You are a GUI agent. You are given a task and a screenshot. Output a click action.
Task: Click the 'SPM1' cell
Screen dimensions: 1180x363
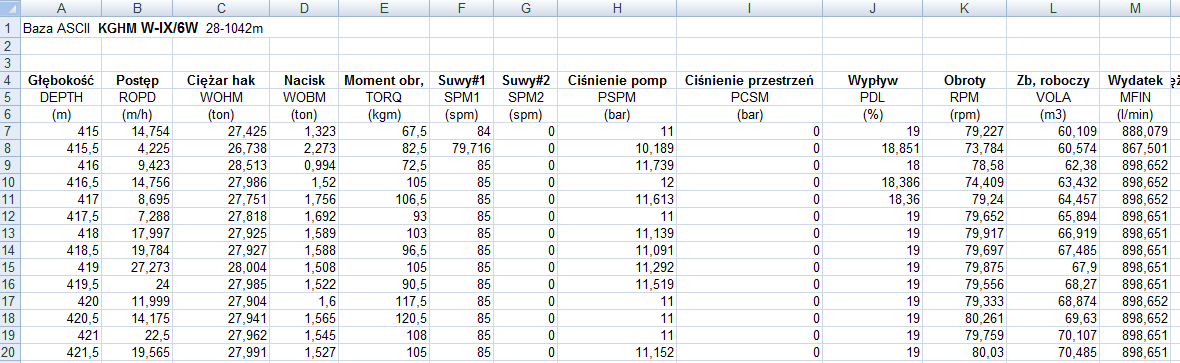(x=461, y=97)
